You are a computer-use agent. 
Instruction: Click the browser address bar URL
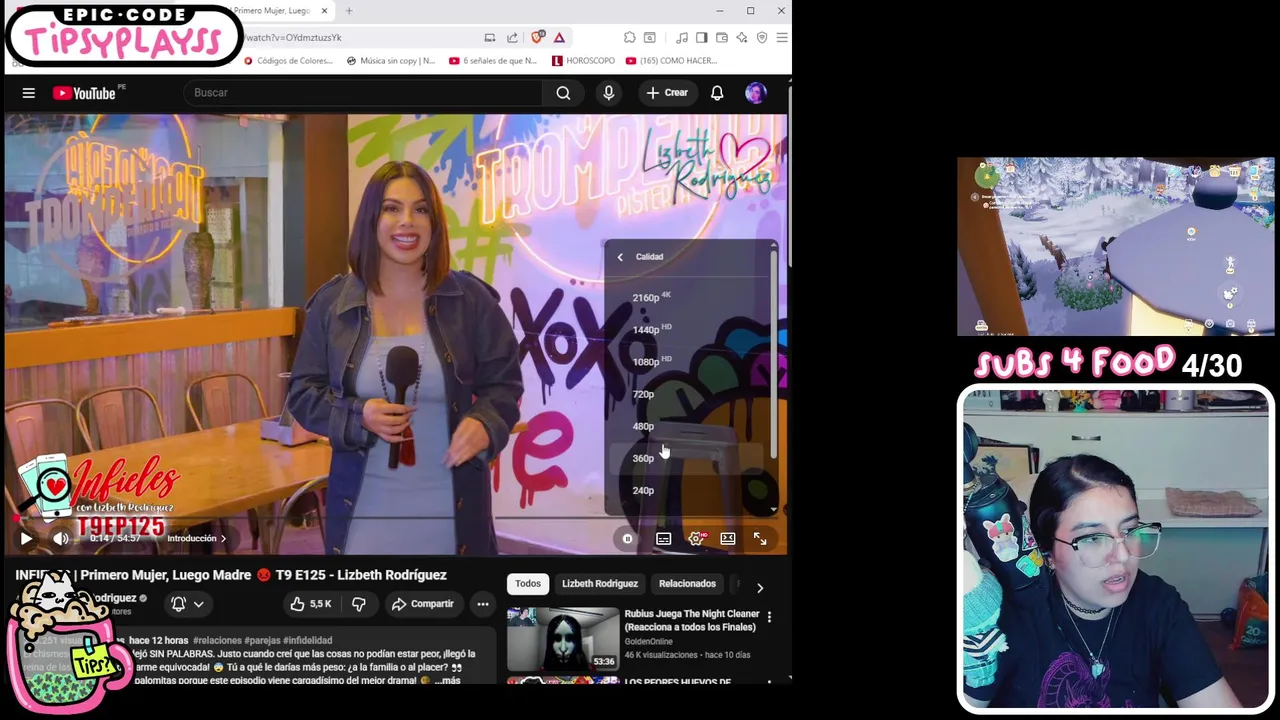tap(293, 38)
